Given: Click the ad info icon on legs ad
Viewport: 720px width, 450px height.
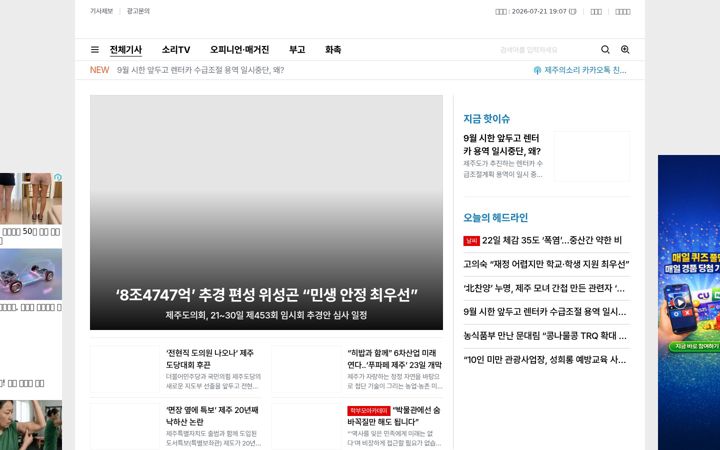Looking at the screenshot, I should [x=58, y=177].
